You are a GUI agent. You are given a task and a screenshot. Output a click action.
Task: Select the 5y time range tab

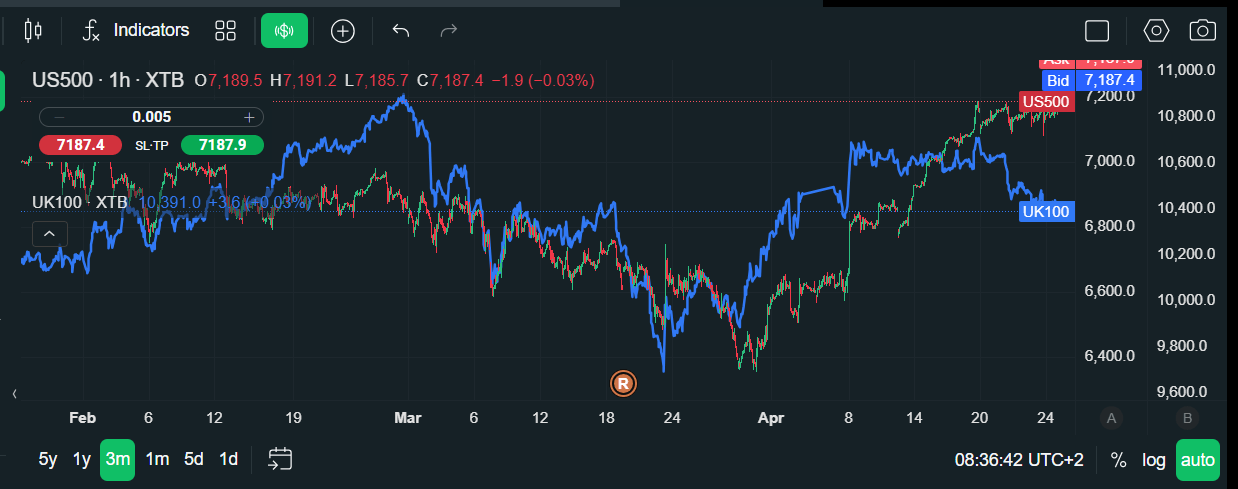click(x=48, y=460)
